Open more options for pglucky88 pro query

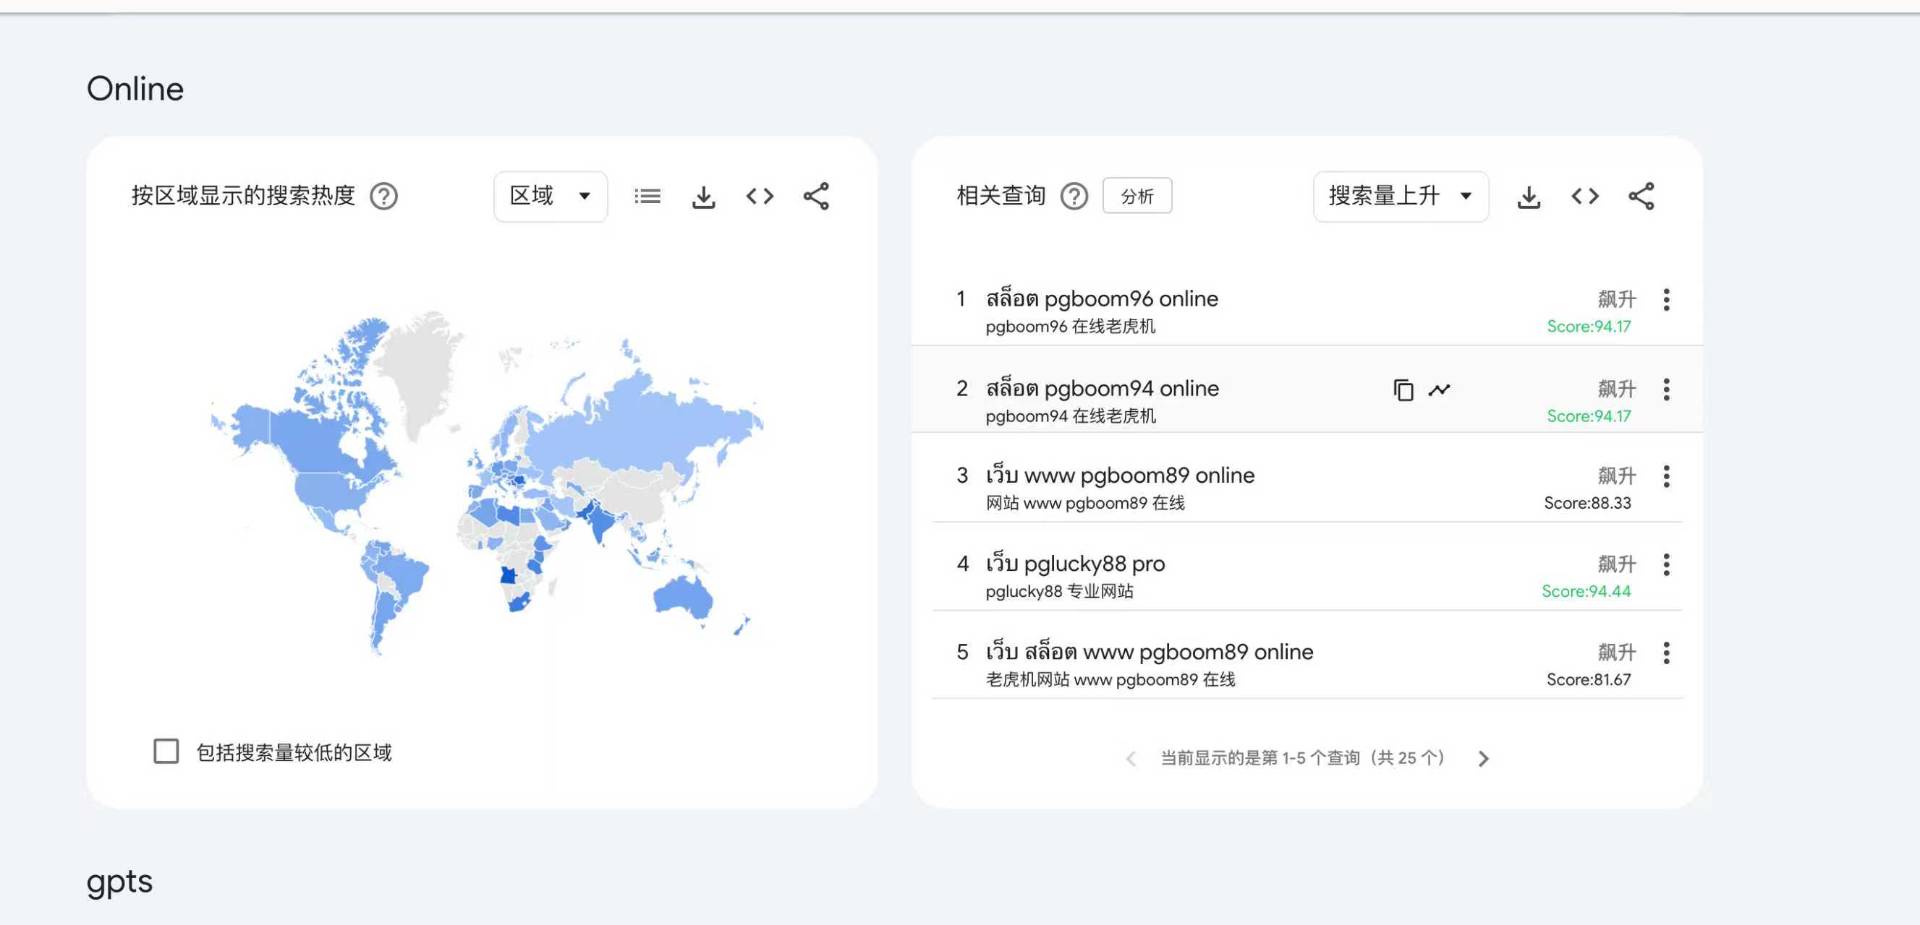pos(1666,565)
